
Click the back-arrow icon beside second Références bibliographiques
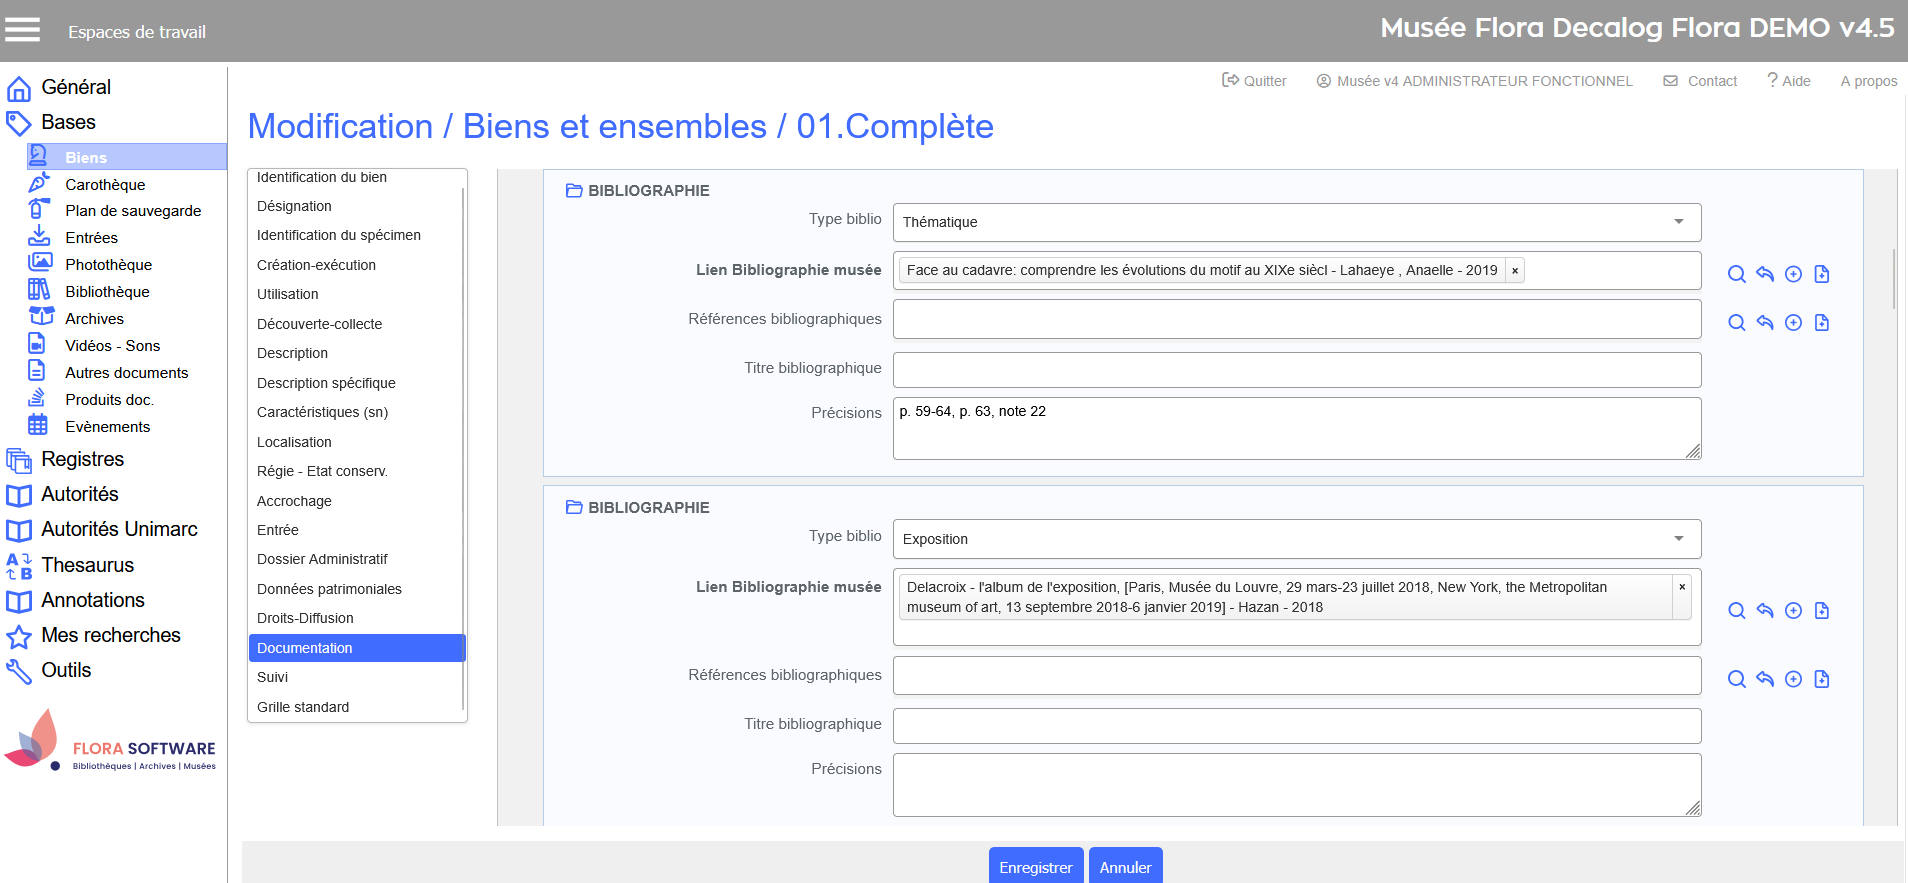1765,679
